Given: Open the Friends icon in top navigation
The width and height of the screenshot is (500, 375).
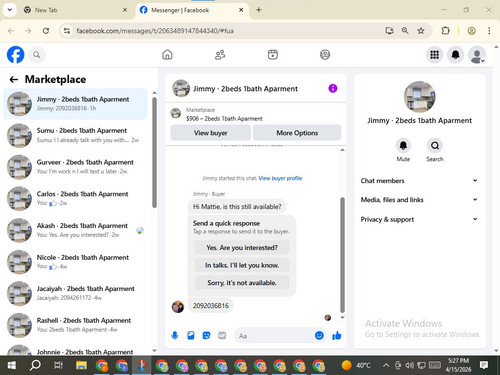Looking at the screenshot, I should click(x=220, y=55).
